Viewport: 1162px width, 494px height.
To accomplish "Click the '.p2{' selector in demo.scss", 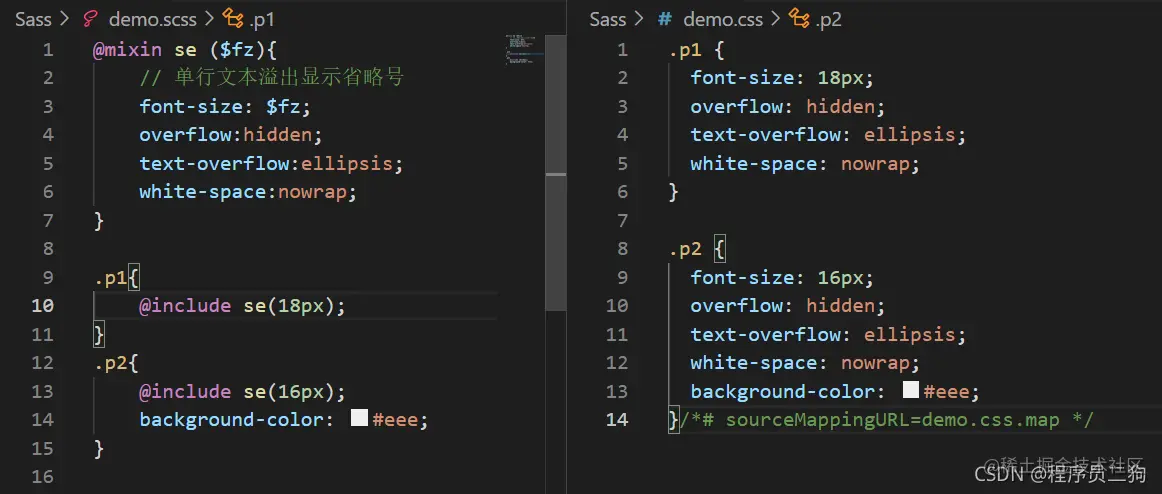I will pos(116,362).
